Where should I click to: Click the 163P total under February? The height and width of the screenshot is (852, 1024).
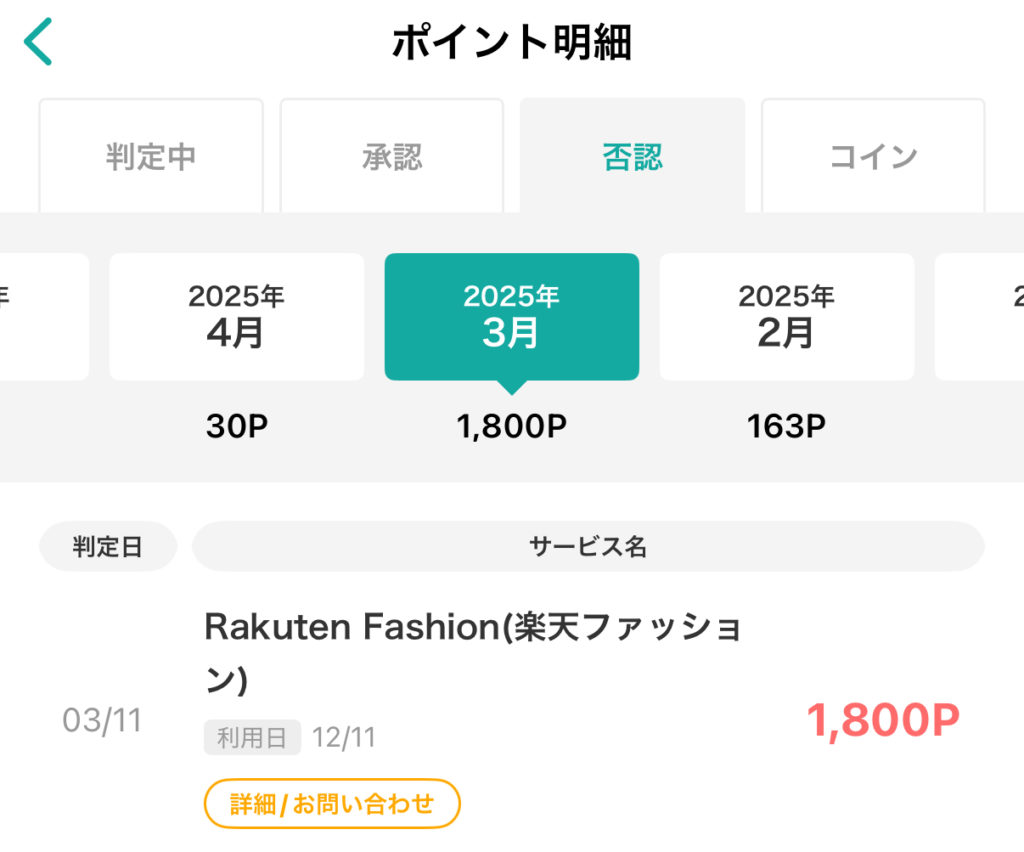click(786, 427)
